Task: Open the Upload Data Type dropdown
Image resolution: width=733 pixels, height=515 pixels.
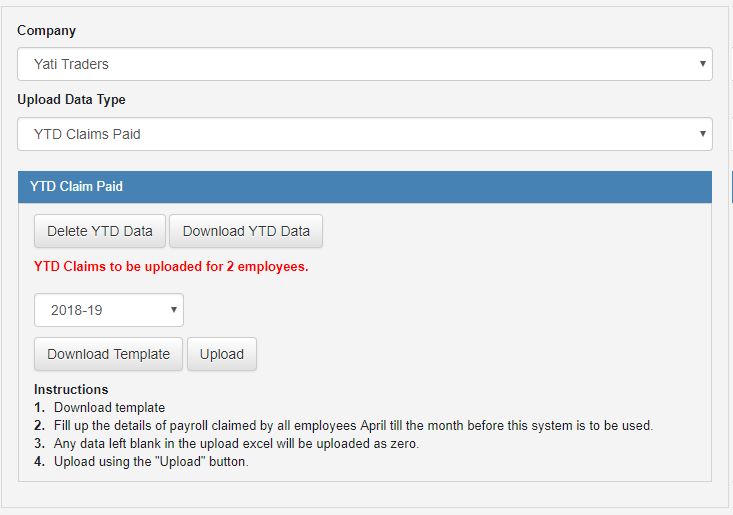Action: [365, 134]
